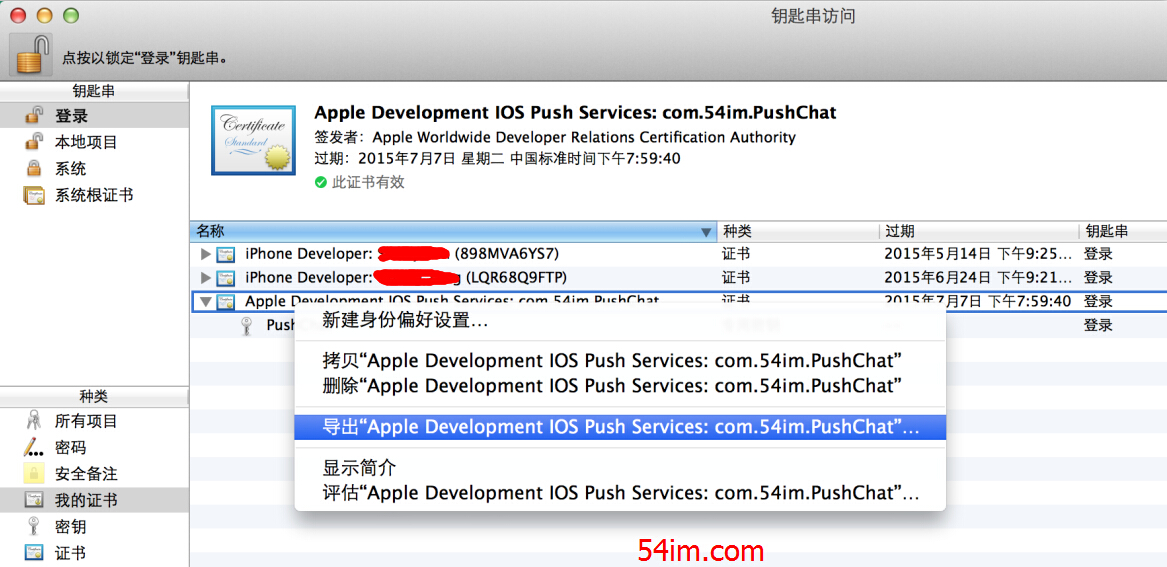This screenshot has height=567, width=1167.
Task: Choose 删除 "Apple Development IOS Push Services" menu item
Action: click(x=620, y=385)
